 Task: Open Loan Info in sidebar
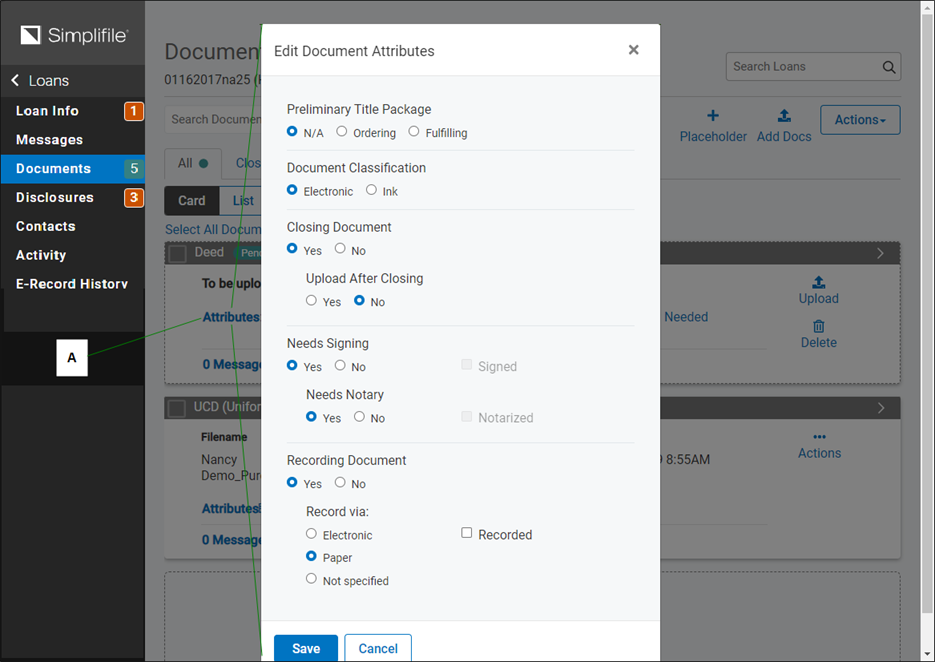[x=47, y=111]
